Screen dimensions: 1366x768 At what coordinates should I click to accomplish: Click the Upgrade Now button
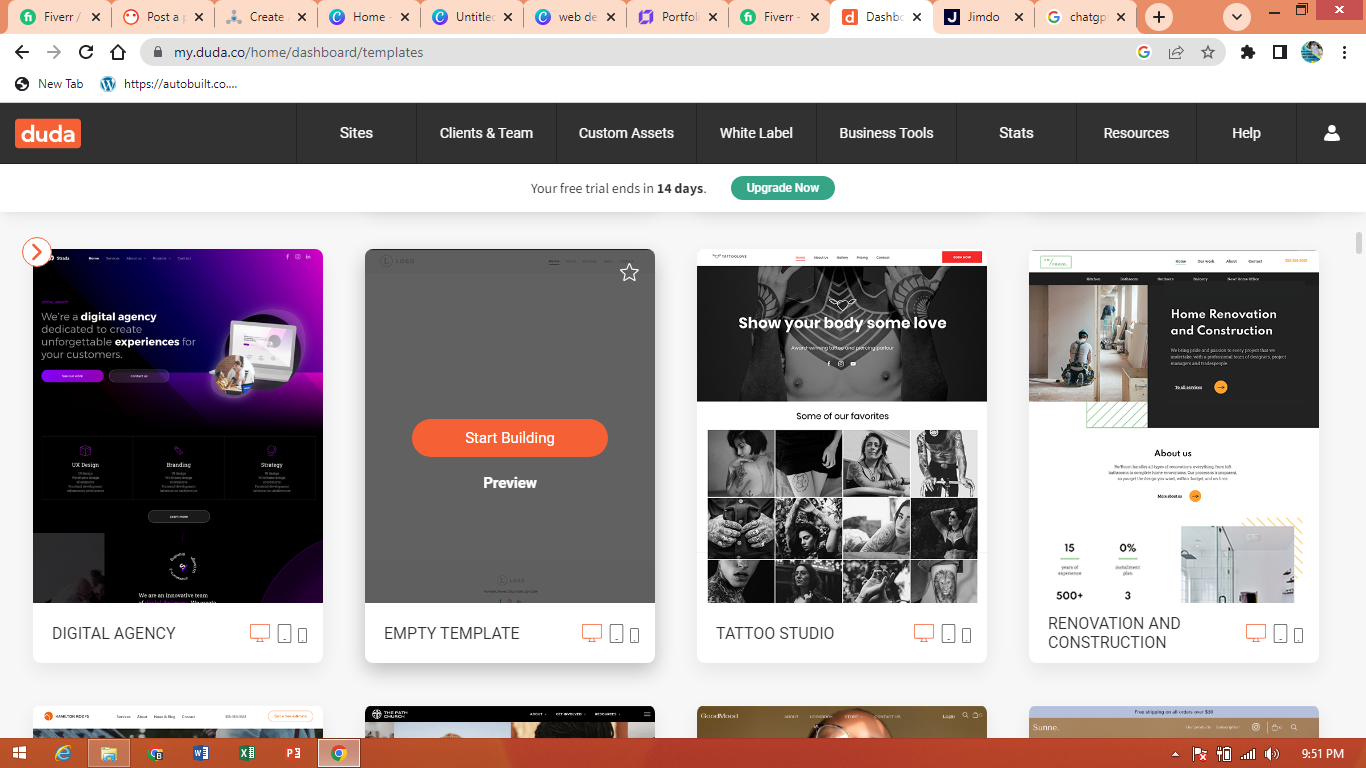tap(782, 188)
